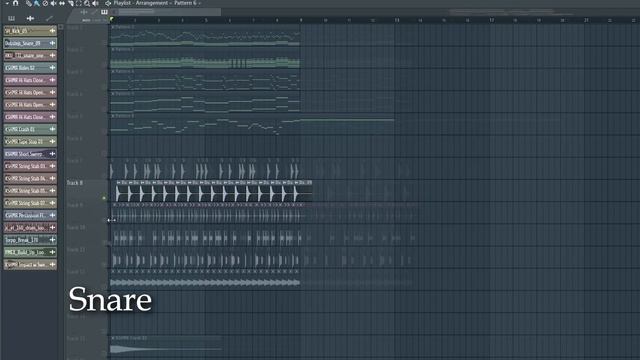Screen dimensions: 640x360
Task: Select Torpo_Break_170 in the picker
Action: point(30,240)
